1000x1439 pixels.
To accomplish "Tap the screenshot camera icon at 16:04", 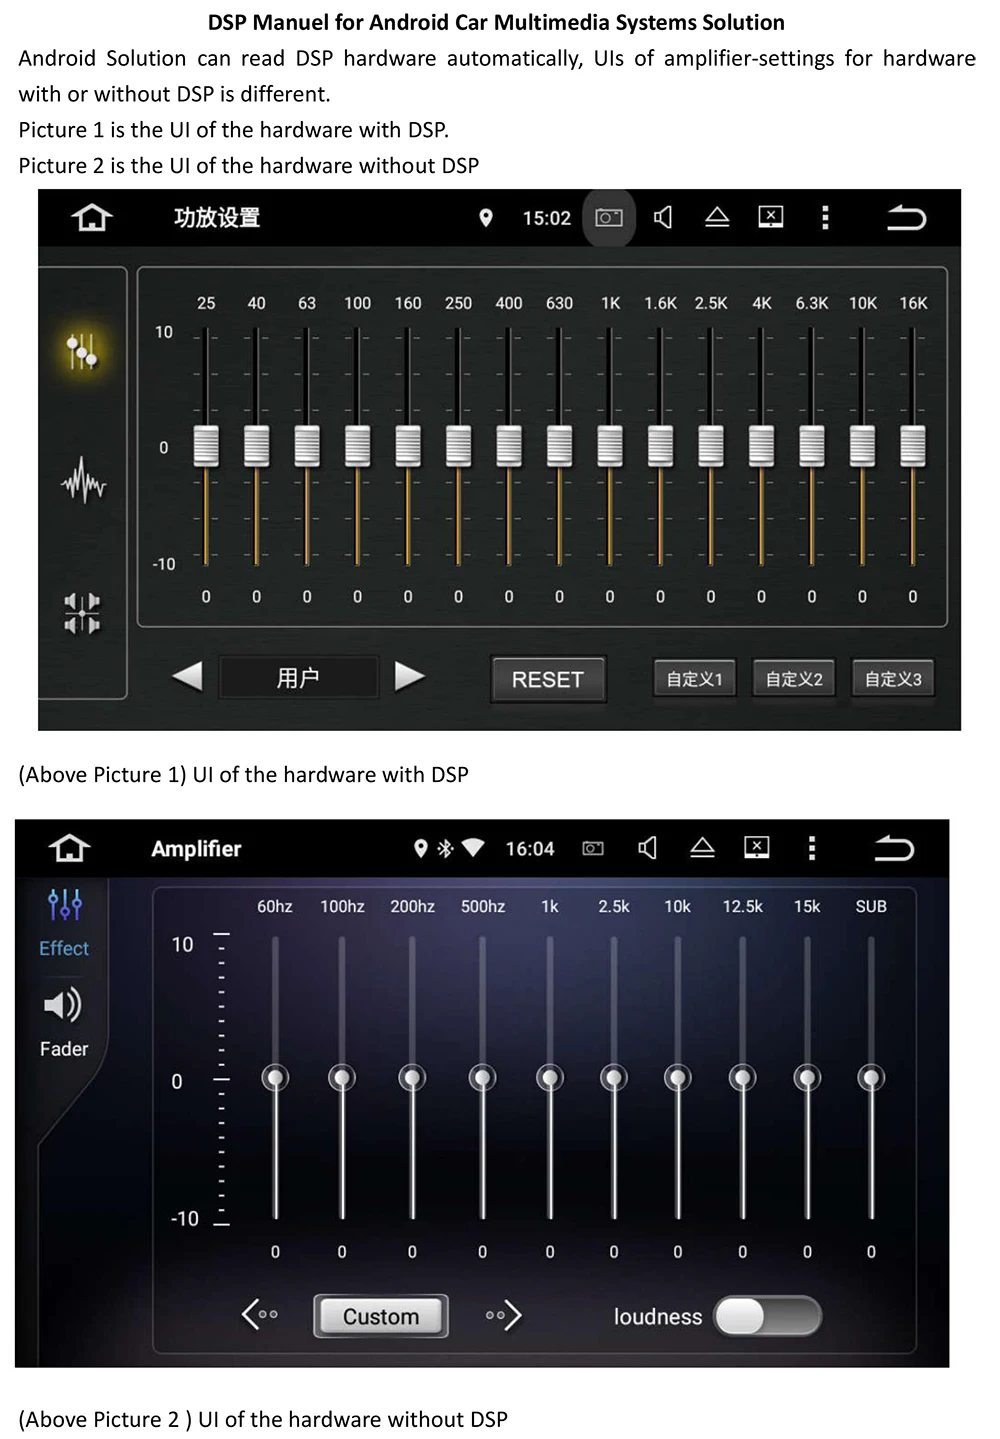I will (593, 848).
